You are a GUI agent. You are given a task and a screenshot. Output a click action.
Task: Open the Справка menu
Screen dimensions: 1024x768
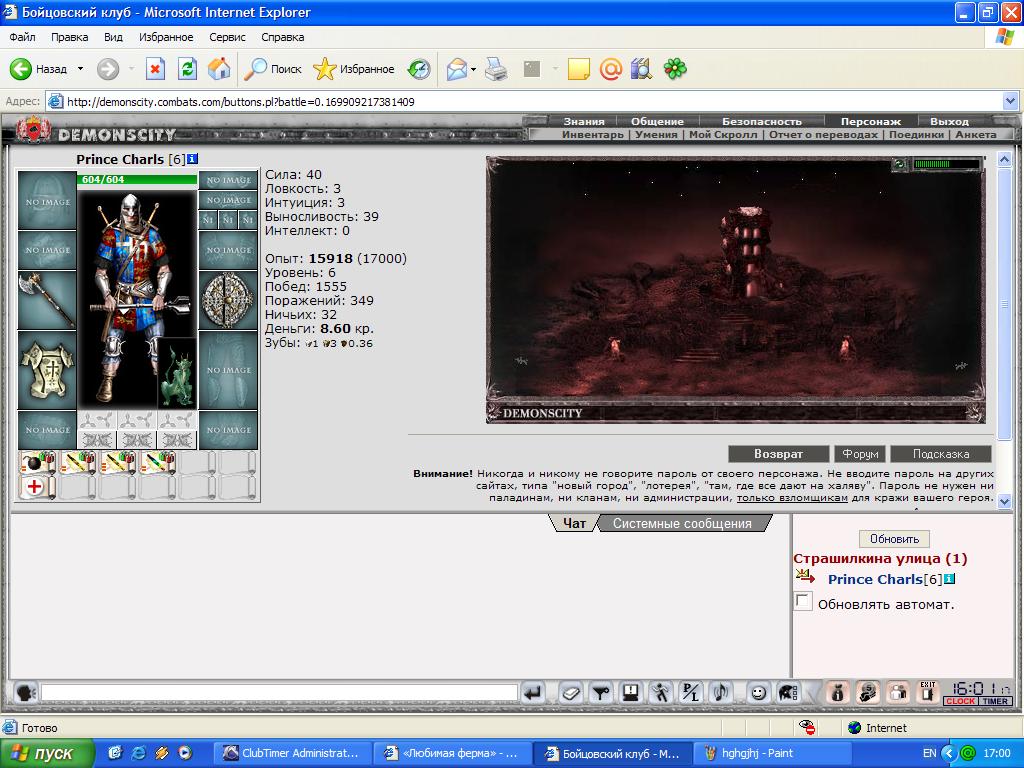point(283,37)
